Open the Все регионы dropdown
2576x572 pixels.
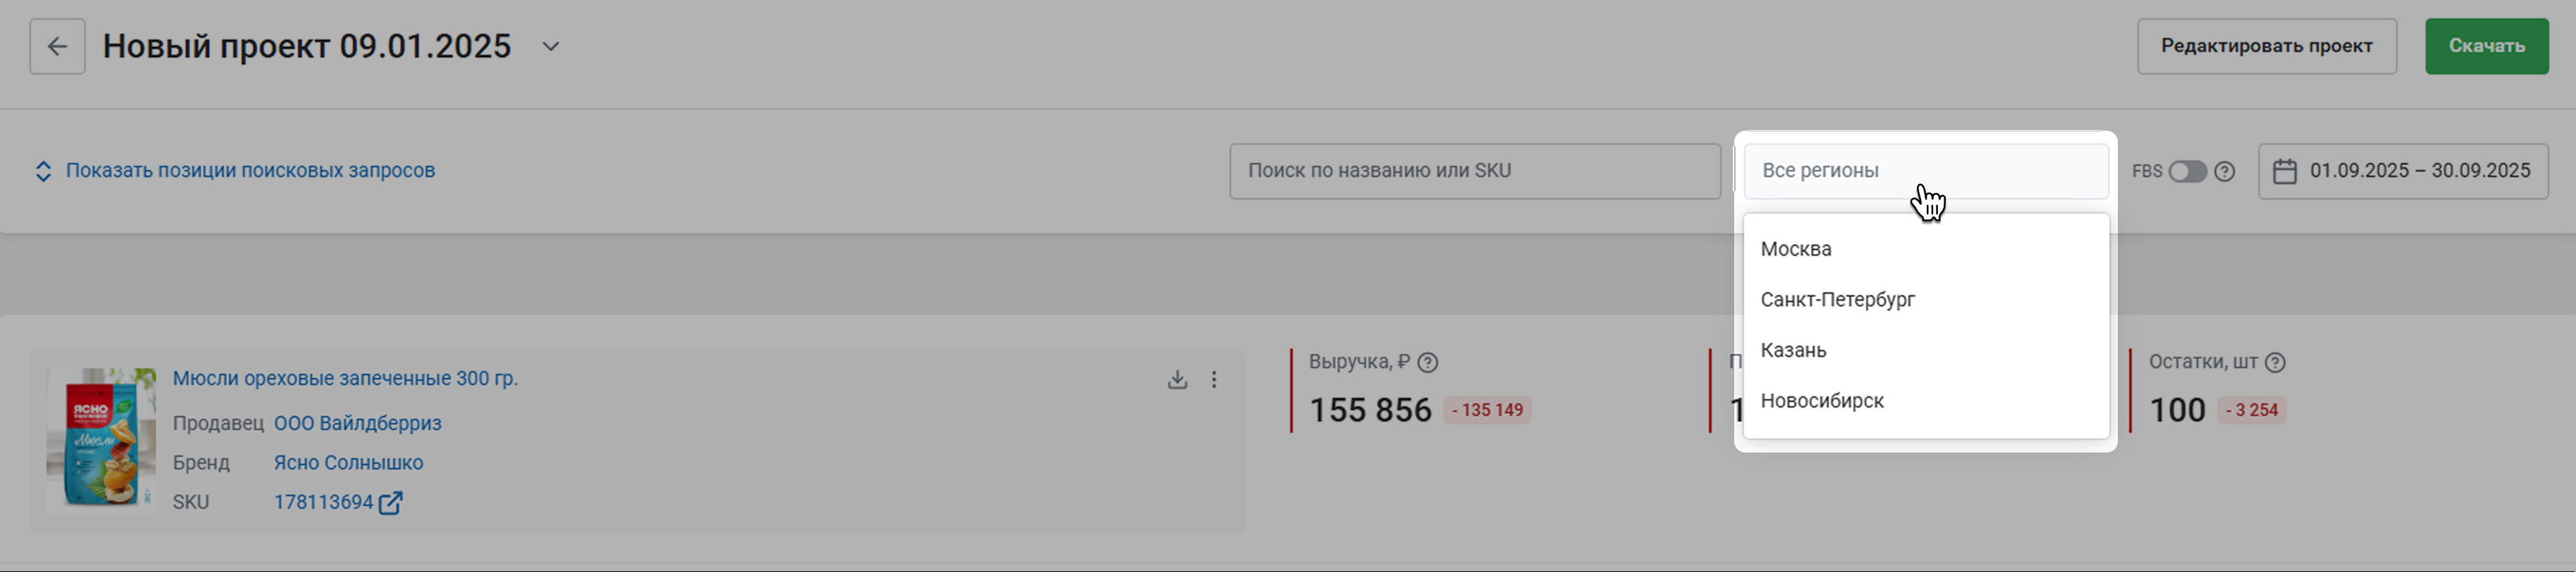click(1925, 171)
